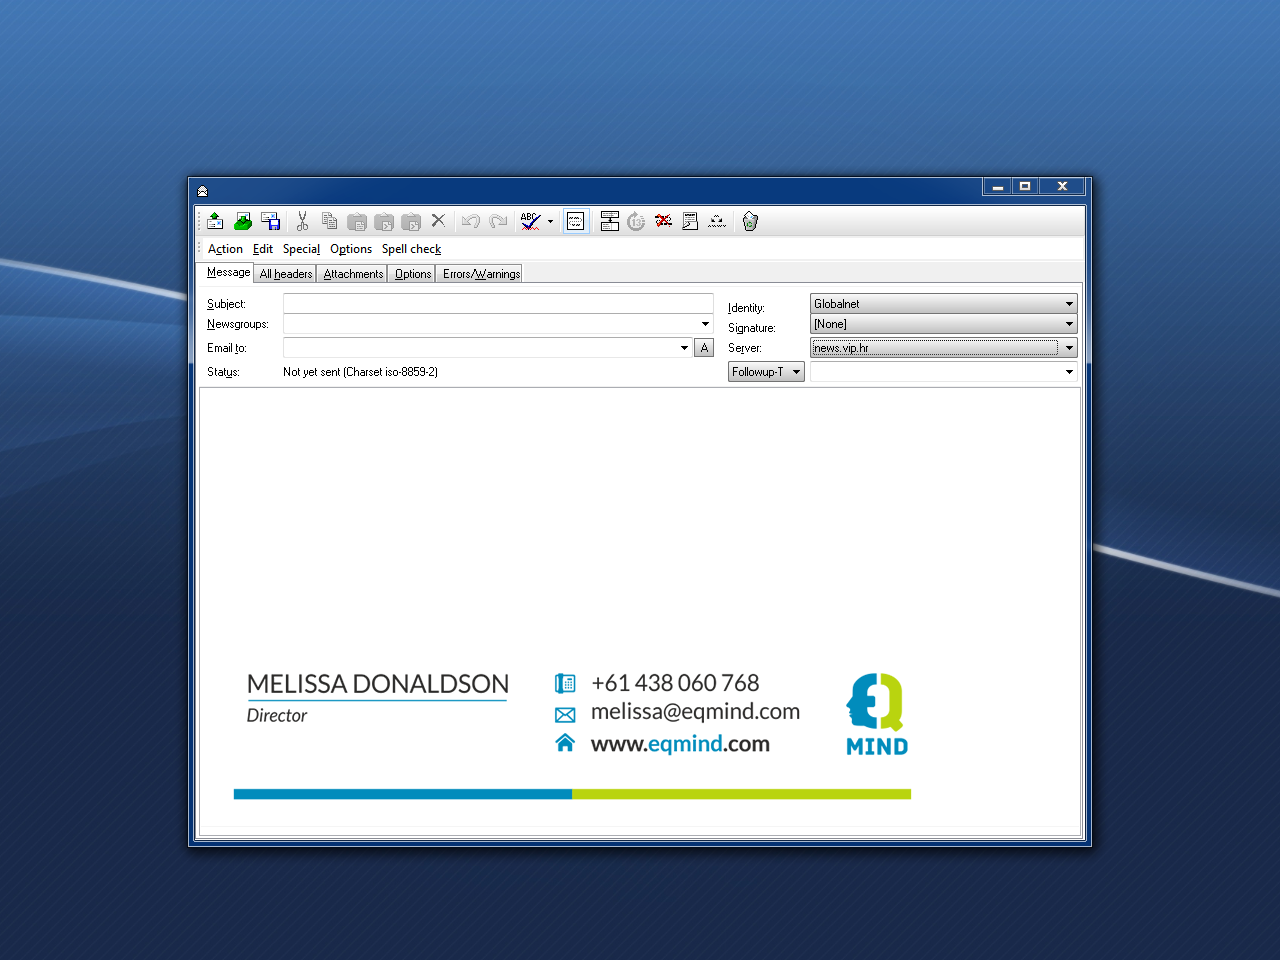This screenshot has height=960, width=1280.
Task: Open the Followup-T header type dropdown
Action: pyautogui.click(x=766, y=372)
